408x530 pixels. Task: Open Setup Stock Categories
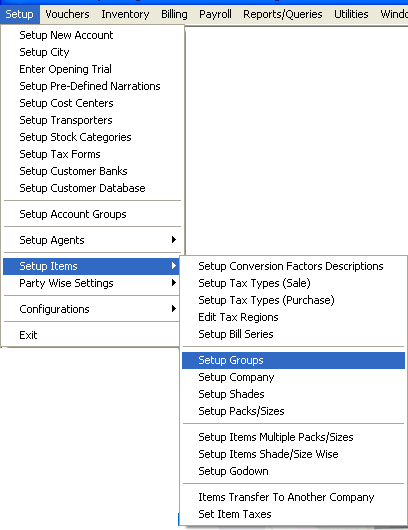92,137
